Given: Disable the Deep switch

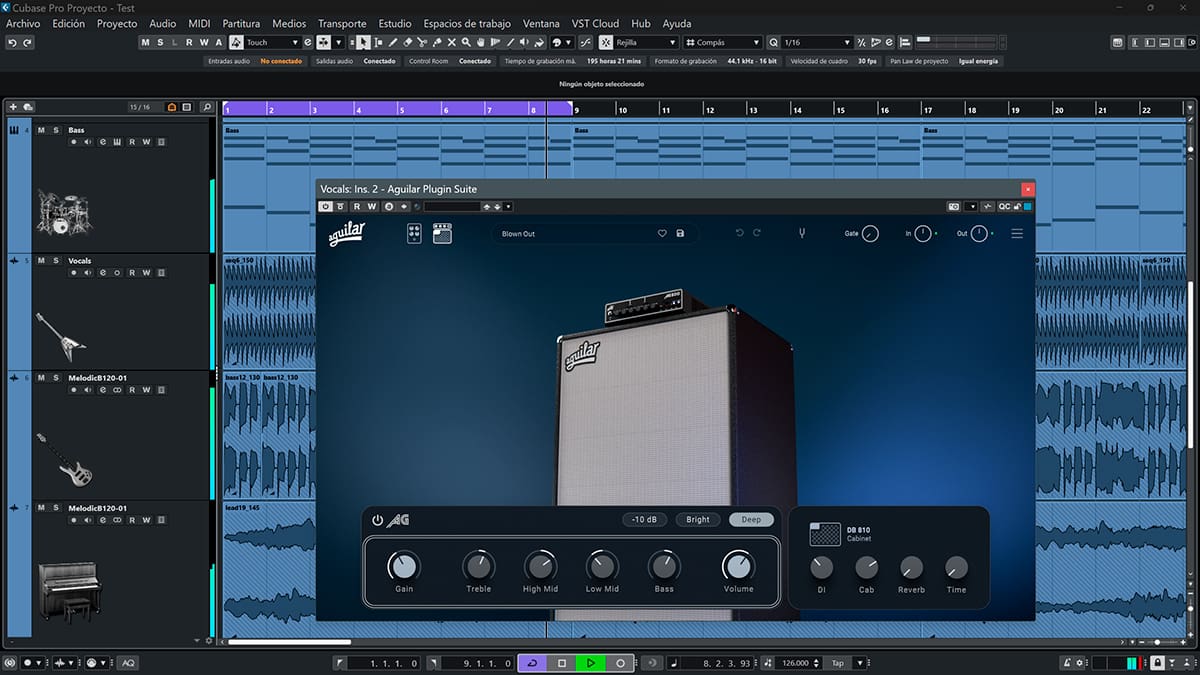Looking at the screenshot, I should point(751,520).
